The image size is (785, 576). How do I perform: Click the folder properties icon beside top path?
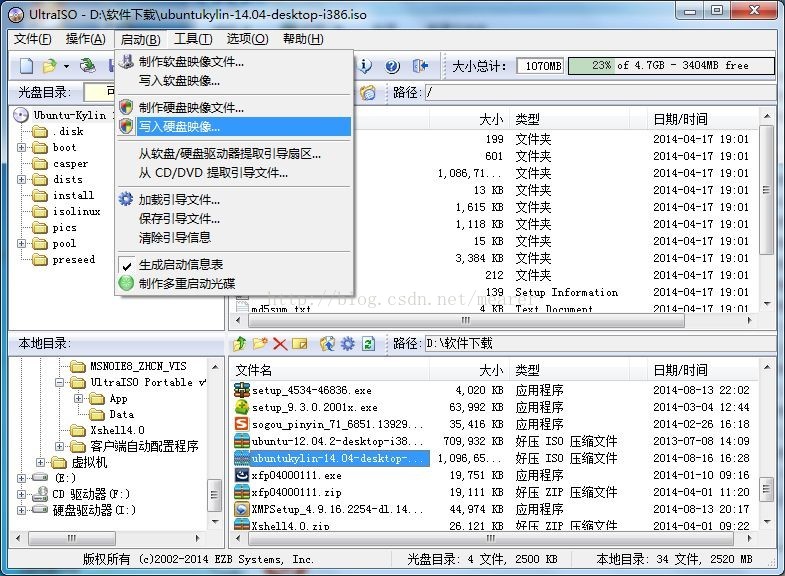coord(368,93)
